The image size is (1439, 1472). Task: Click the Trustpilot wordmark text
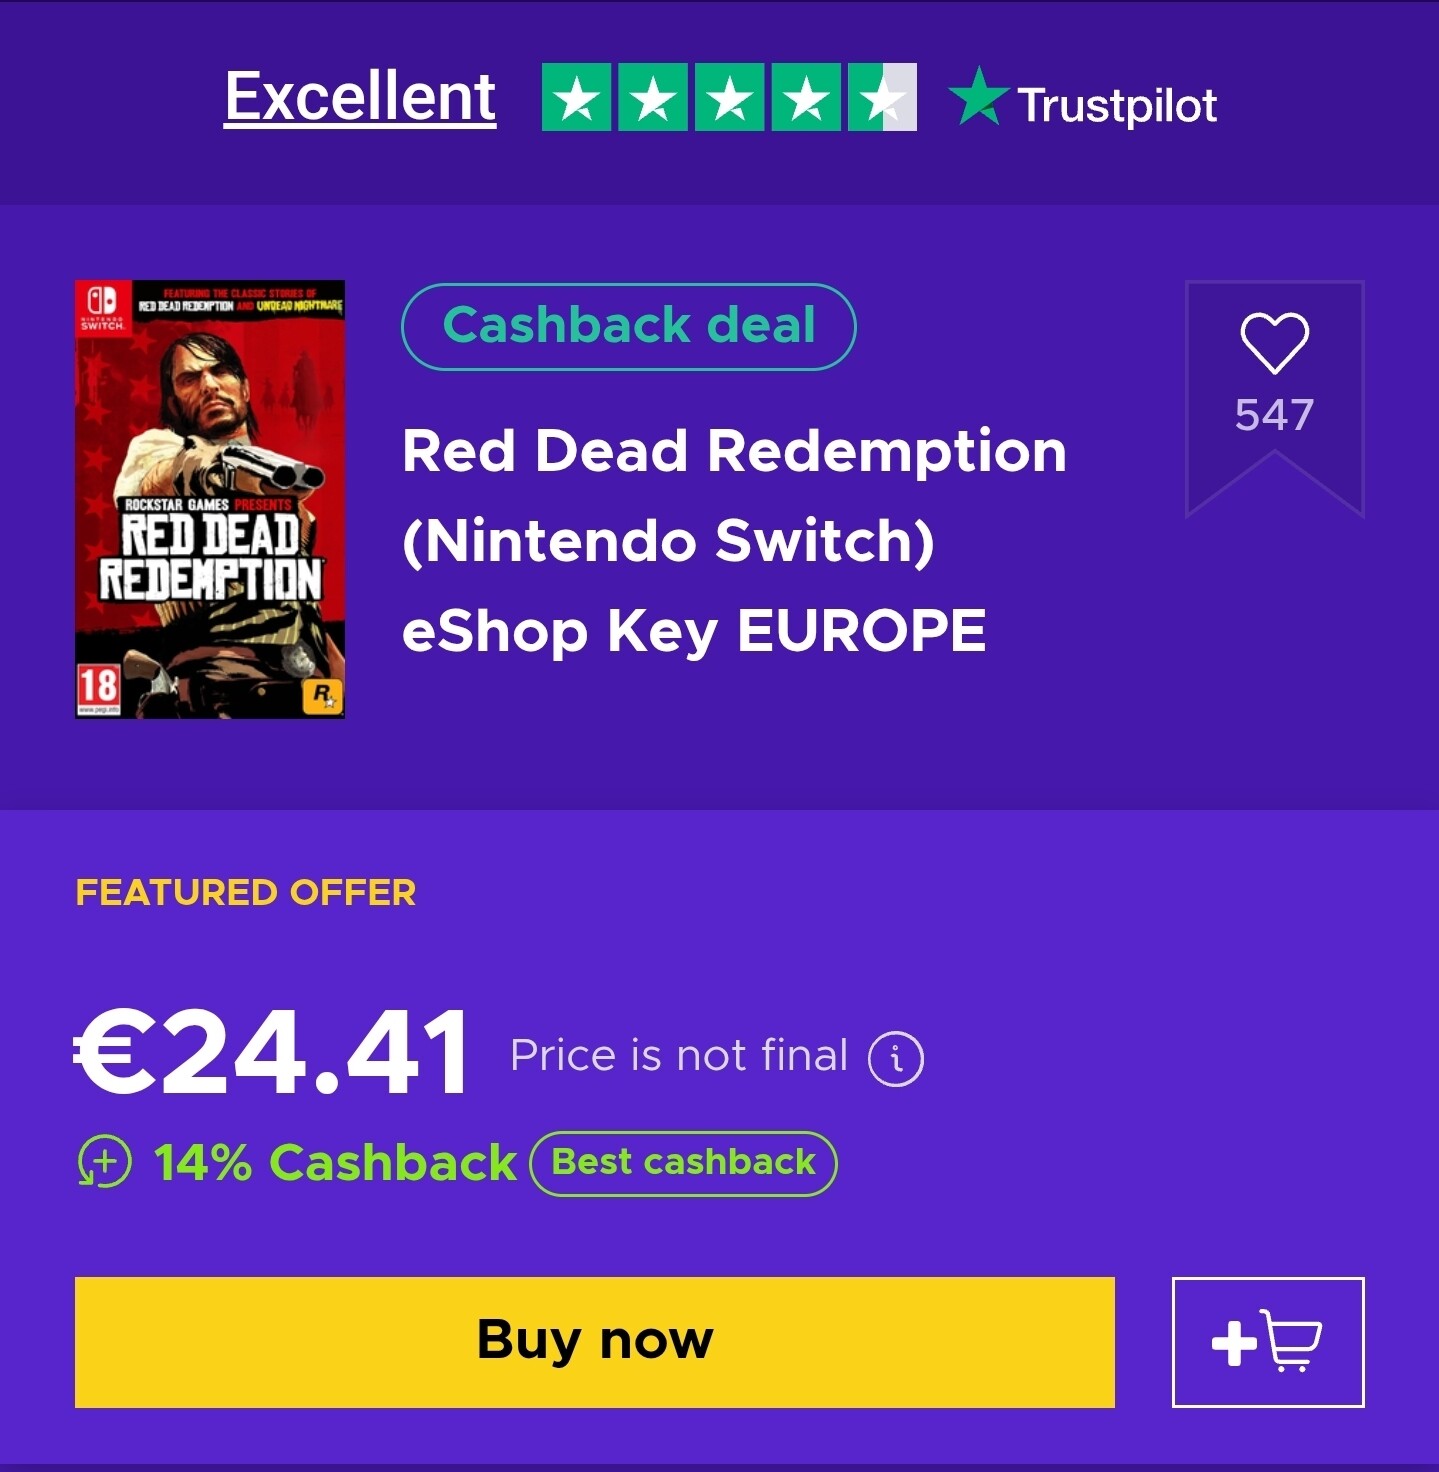click(1116, 105)
